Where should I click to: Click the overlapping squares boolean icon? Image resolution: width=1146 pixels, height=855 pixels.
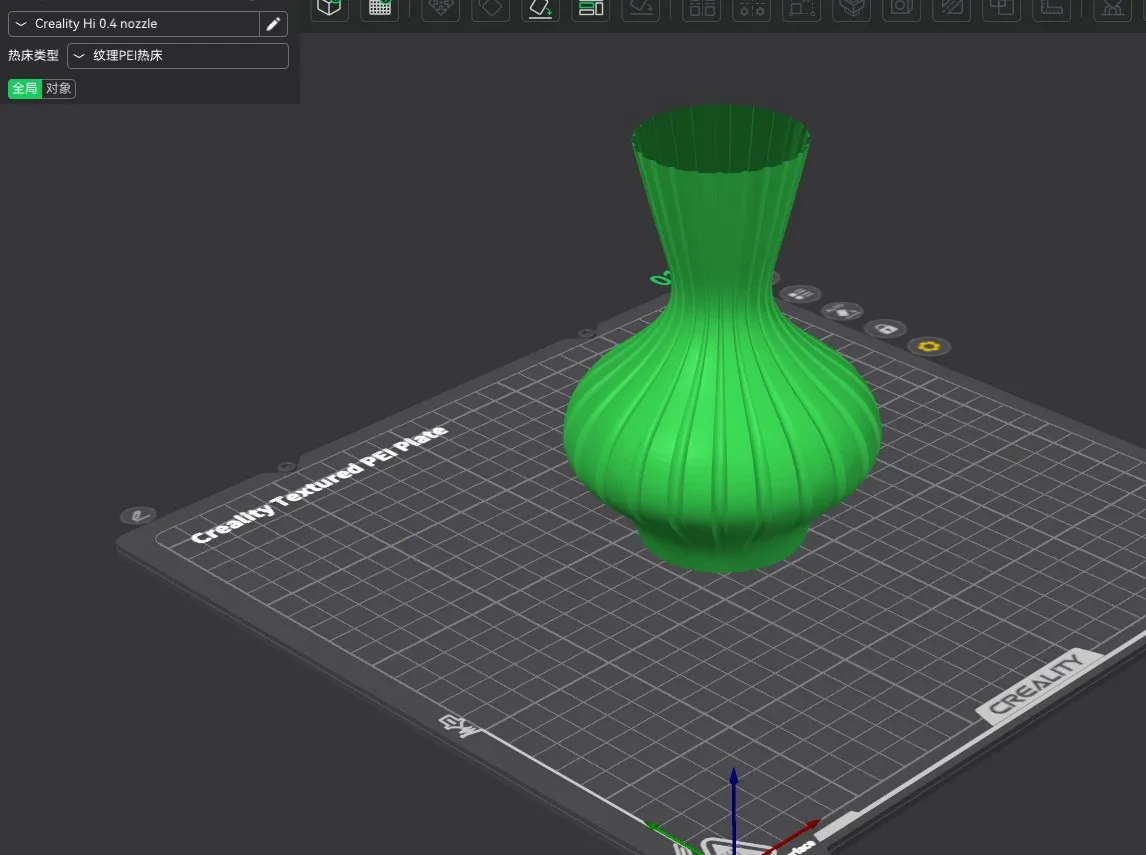pyautogui.click(x=1001, y=8)
